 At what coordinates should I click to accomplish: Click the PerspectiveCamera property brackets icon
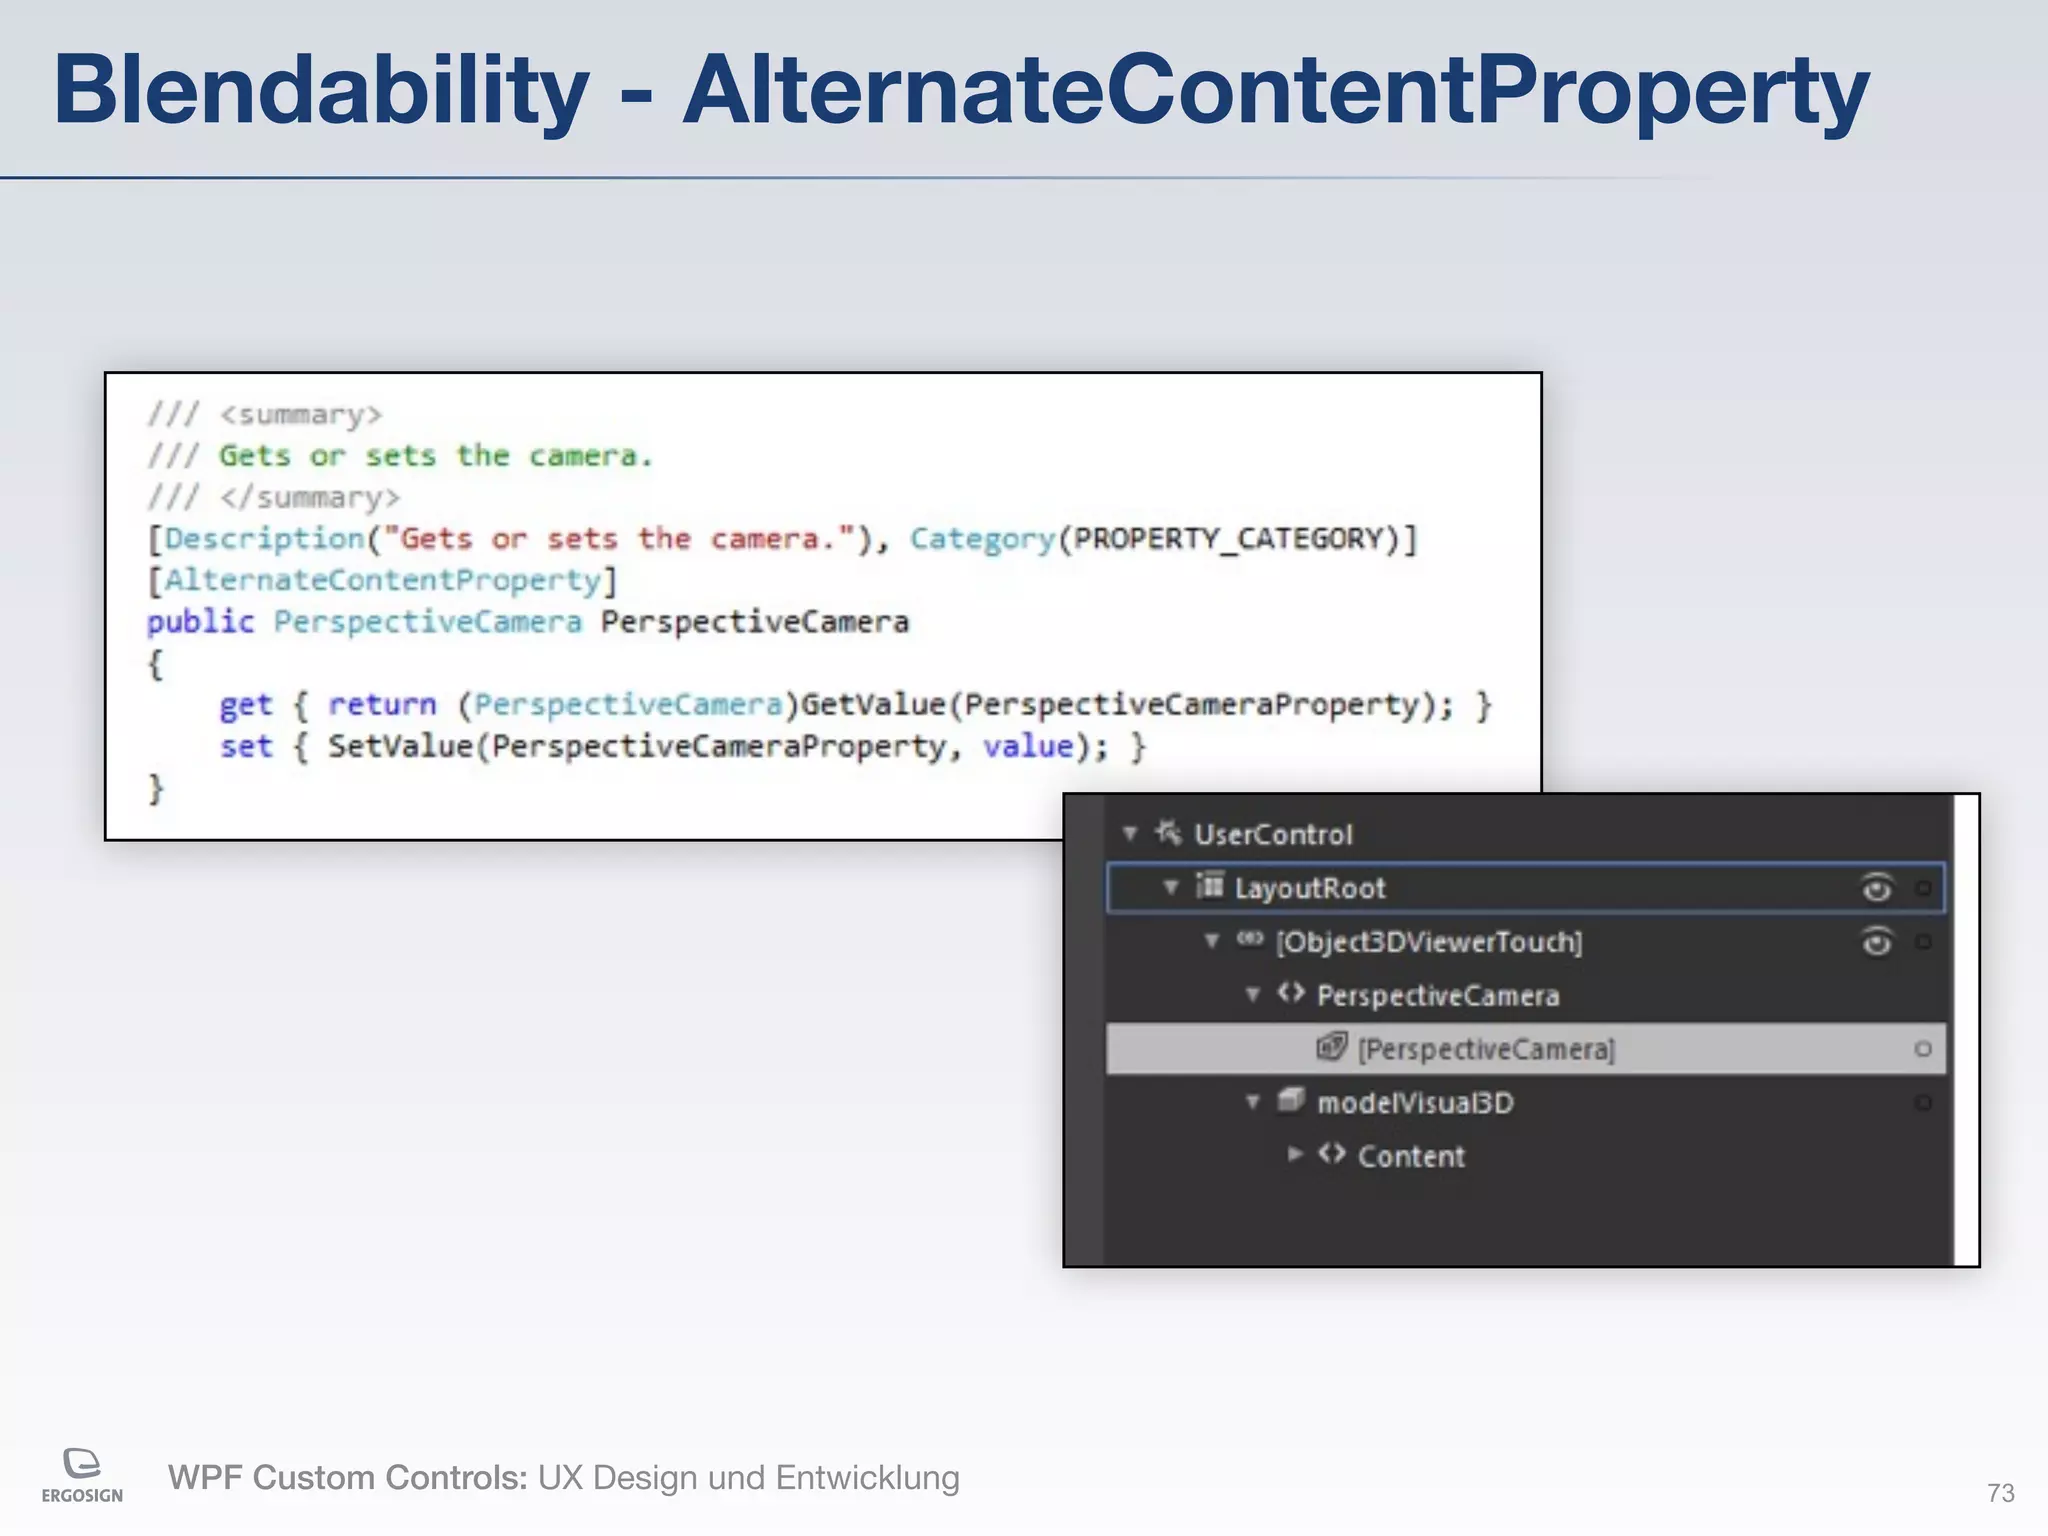pyautogui.click(x=1291, y=993)
